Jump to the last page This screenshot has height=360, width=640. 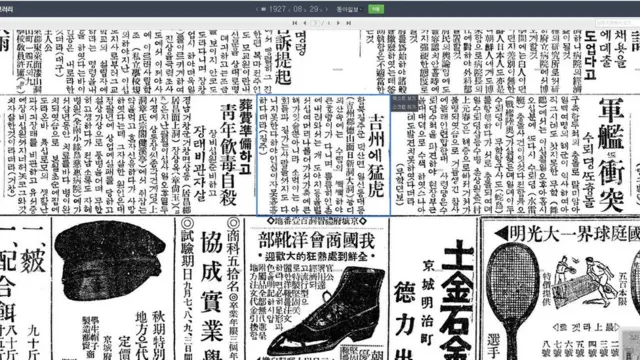[348, 23]
